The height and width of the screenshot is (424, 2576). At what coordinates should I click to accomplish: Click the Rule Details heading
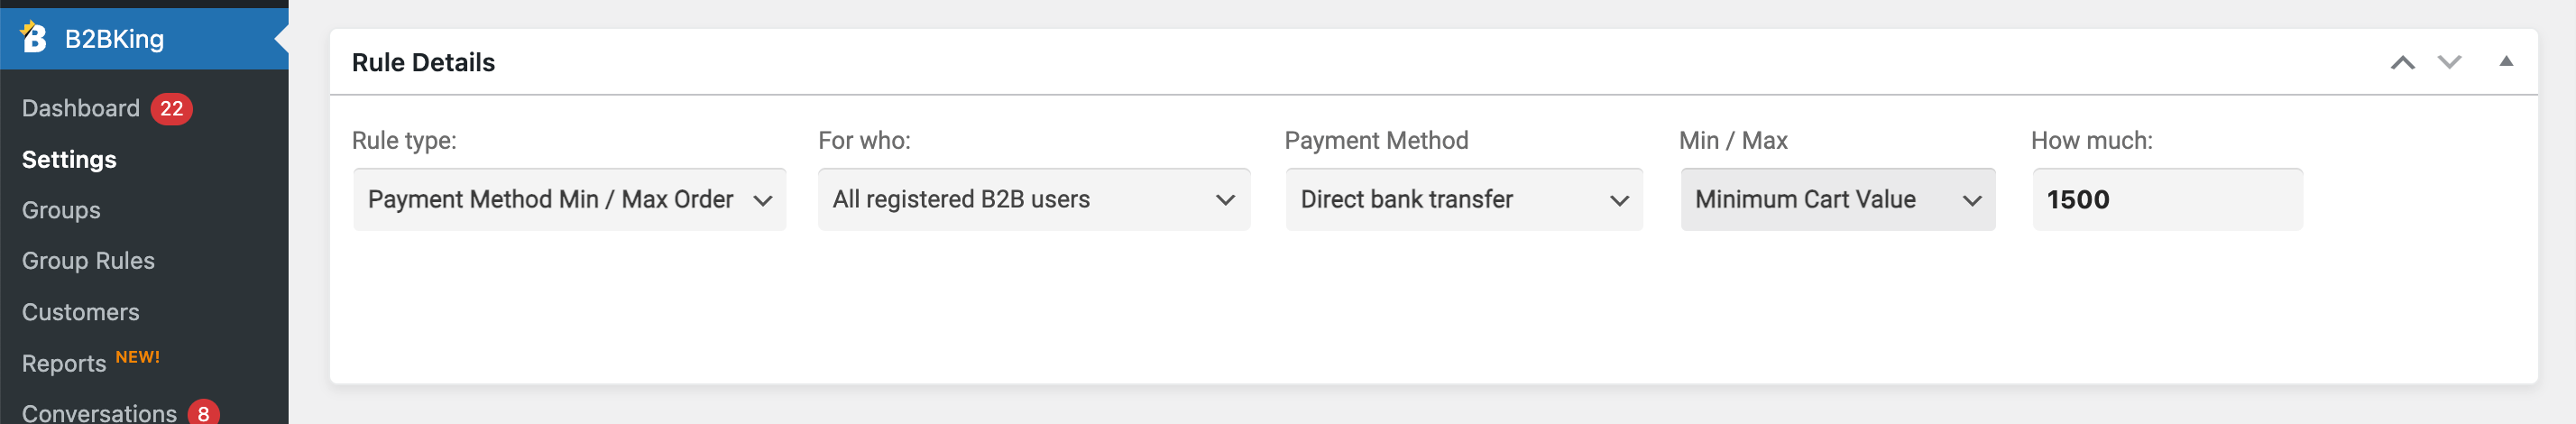tap(423, 62)
